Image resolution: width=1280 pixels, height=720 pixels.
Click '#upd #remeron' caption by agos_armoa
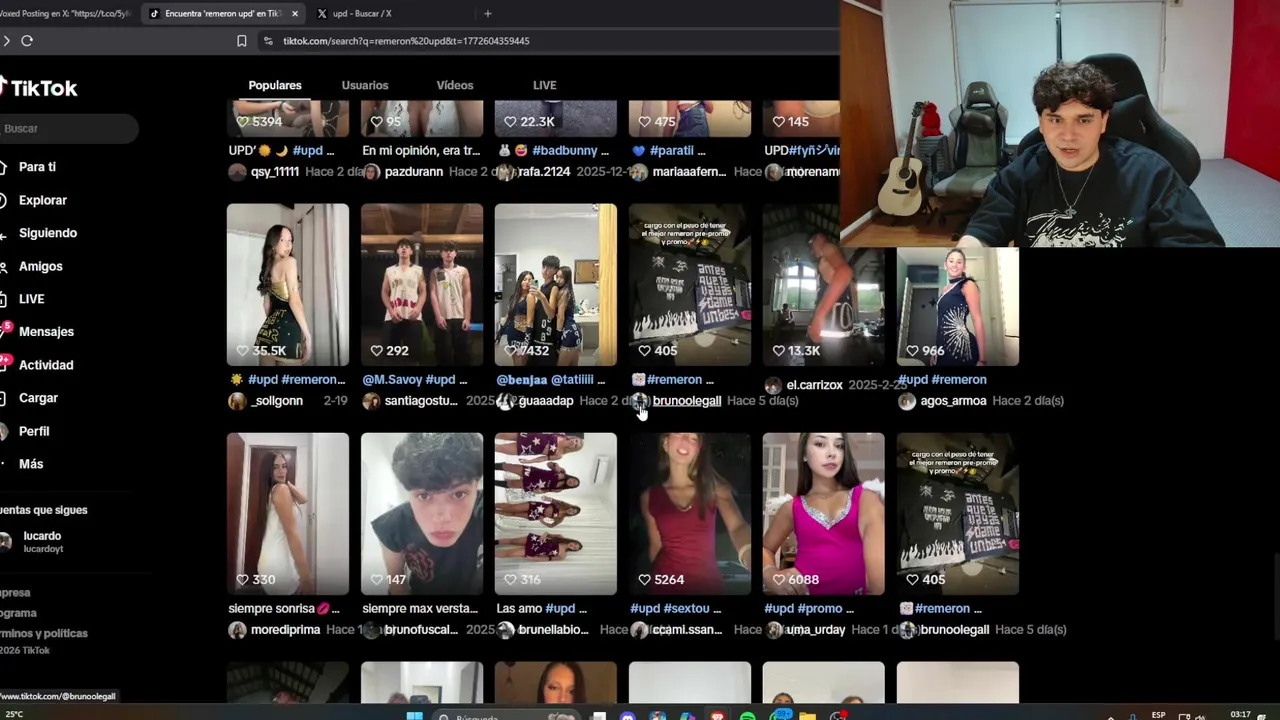click(942, 380)
